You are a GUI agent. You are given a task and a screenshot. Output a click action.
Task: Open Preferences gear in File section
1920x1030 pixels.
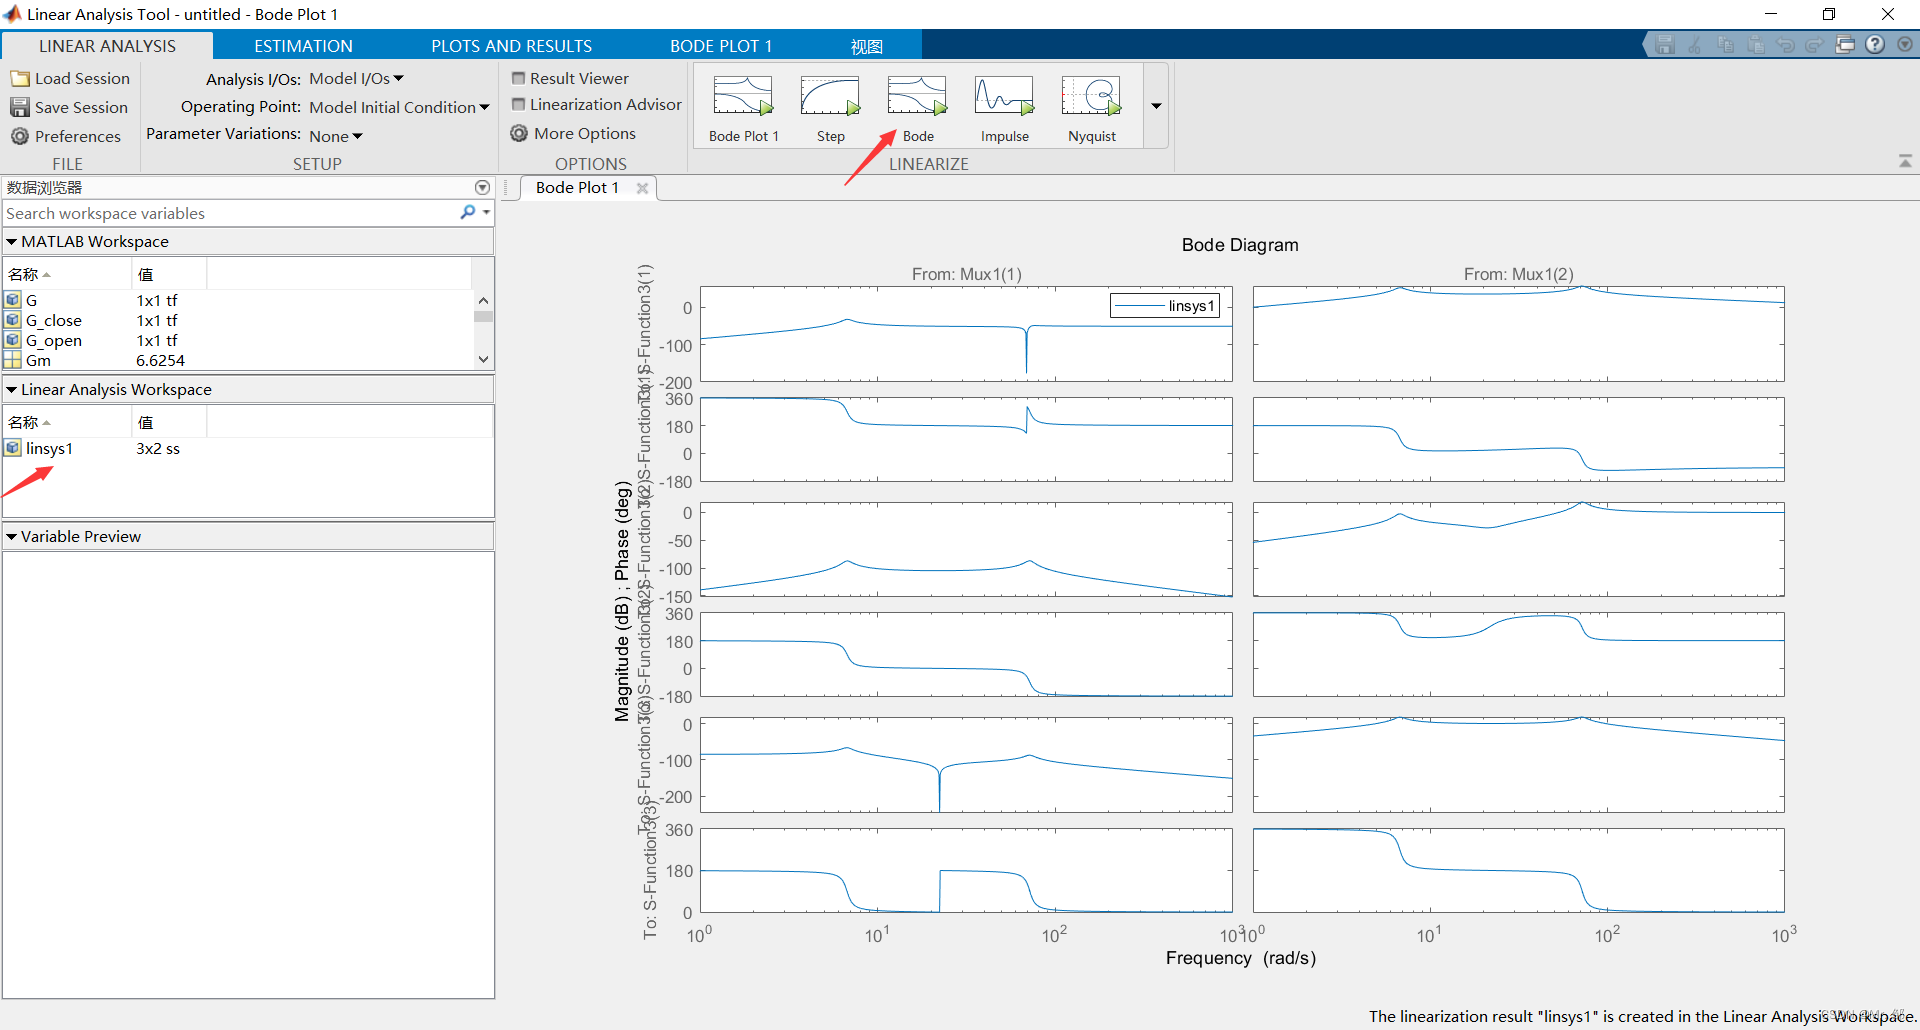click(x=20, y=136)
